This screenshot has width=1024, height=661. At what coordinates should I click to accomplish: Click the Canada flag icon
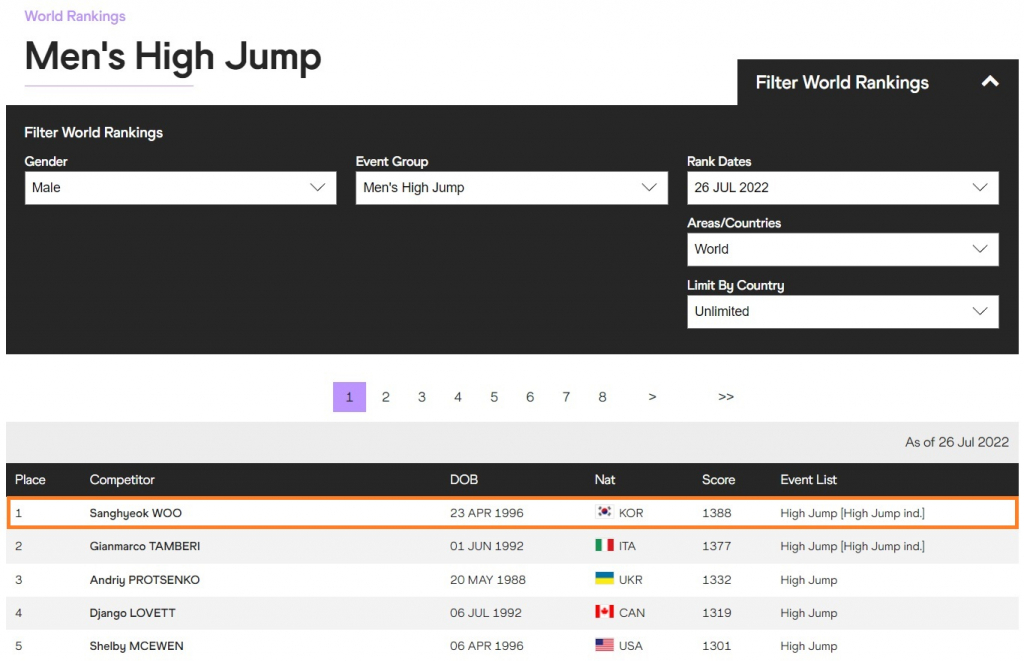point(604,613)
